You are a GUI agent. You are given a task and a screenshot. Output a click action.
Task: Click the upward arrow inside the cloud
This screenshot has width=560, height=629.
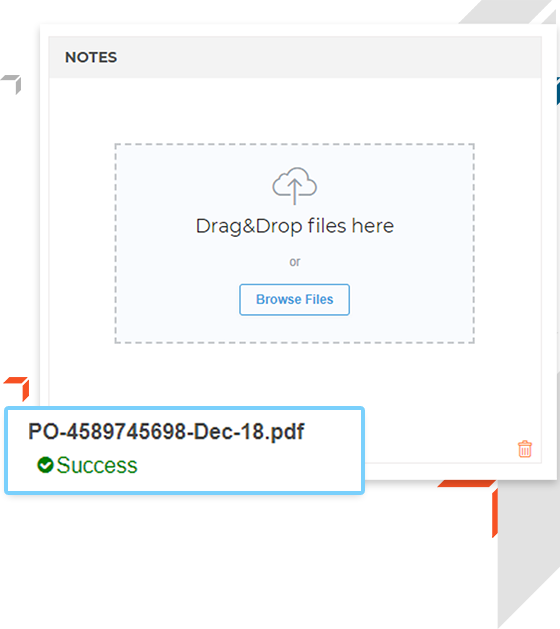tap(294, 192)
